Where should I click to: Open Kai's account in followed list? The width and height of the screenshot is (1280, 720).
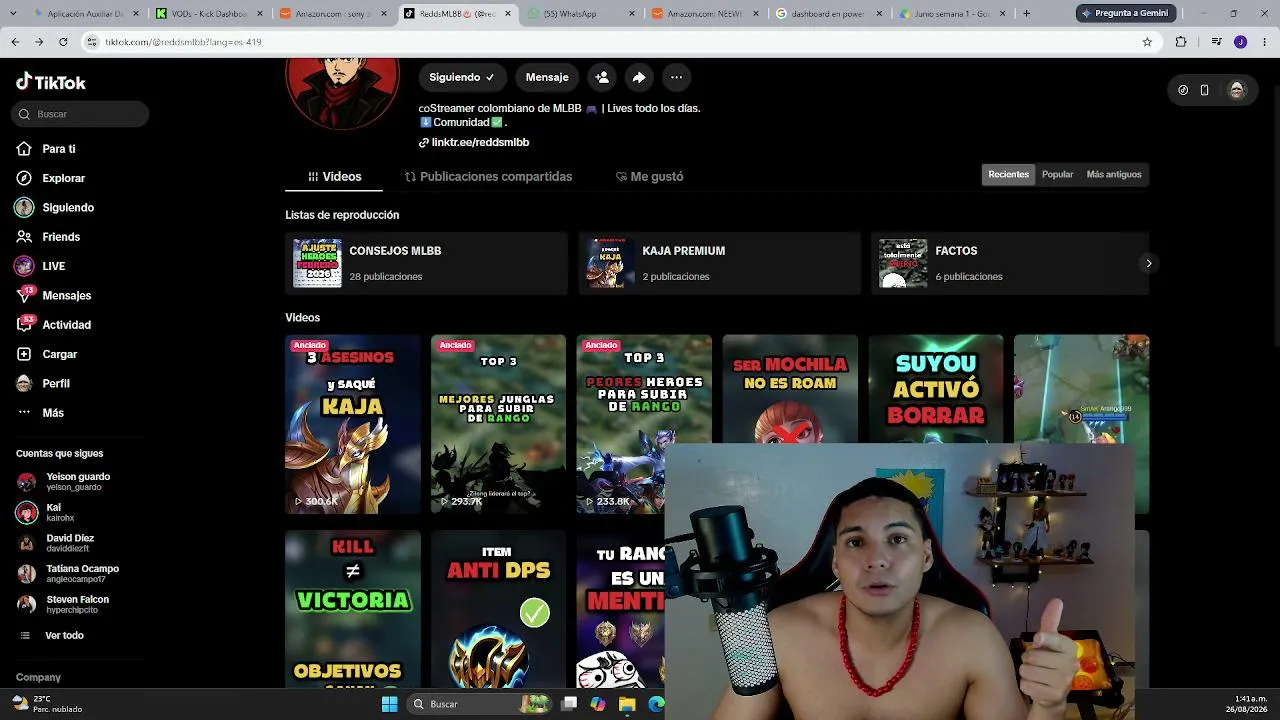coord(46,512)
